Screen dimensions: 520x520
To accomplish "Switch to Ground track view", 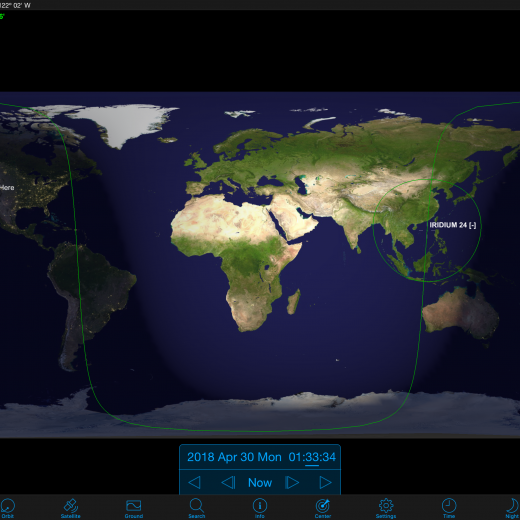I will 134,508.
